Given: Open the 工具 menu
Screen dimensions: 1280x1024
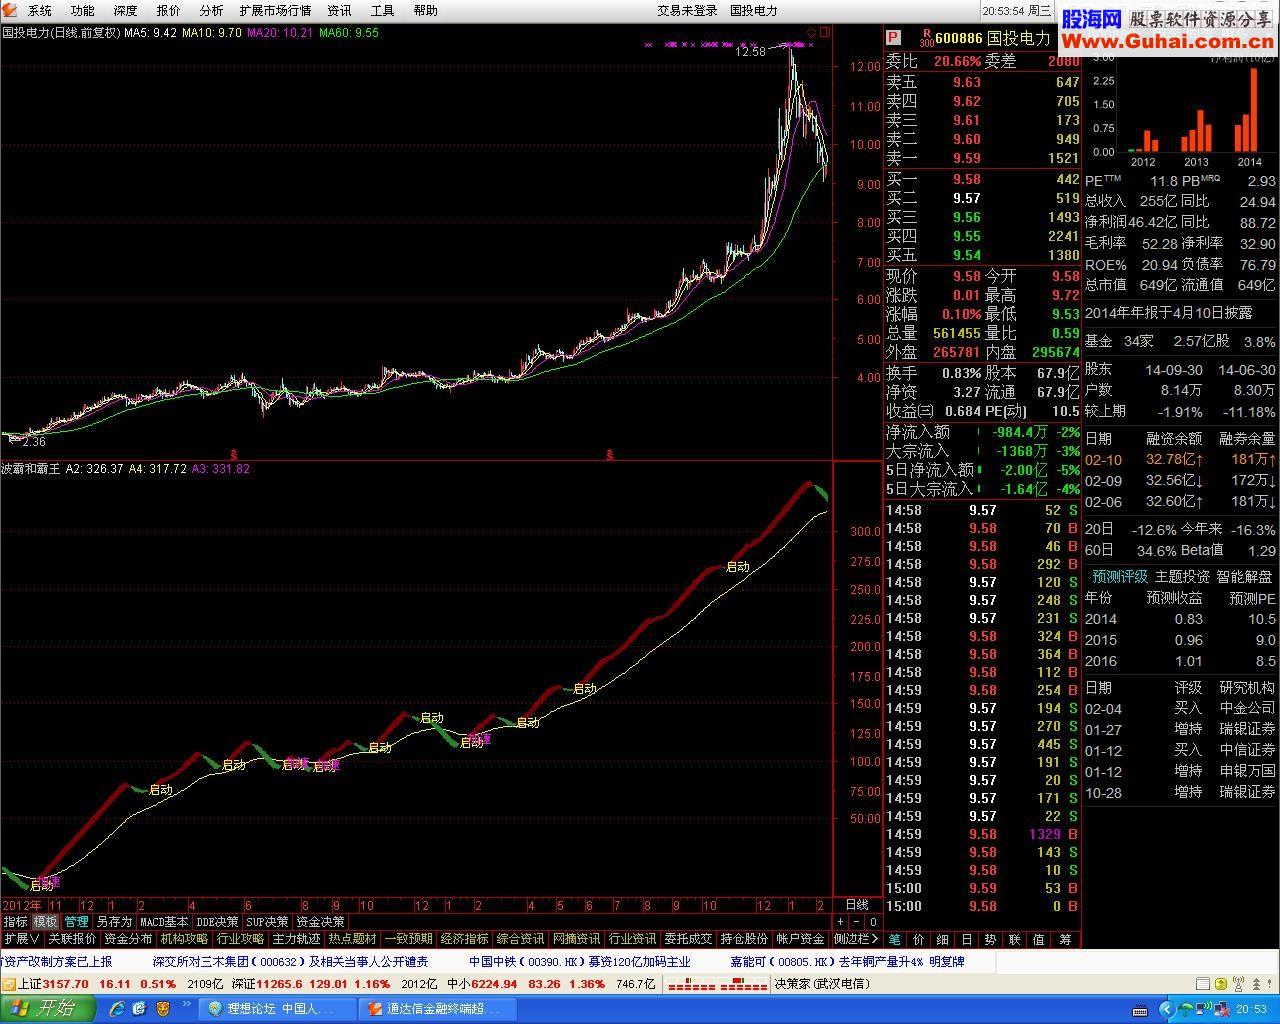Looking at the screenshot, I should (382, 10).
